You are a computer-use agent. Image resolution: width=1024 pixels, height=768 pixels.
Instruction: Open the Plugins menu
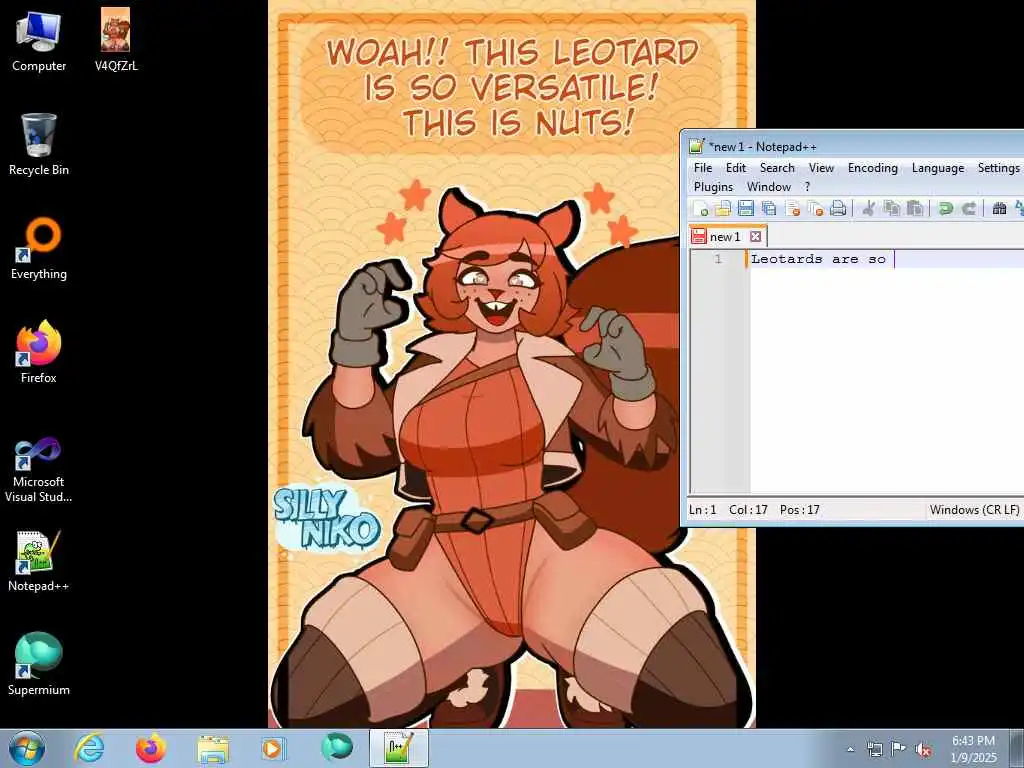tap(713, 187)
